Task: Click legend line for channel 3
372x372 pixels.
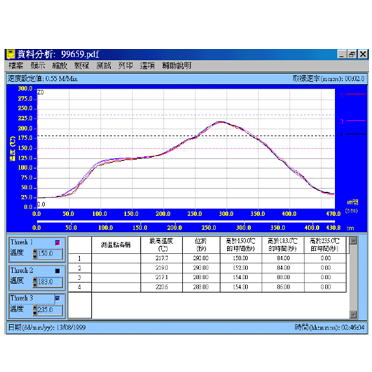Action: tap(356, 121)
